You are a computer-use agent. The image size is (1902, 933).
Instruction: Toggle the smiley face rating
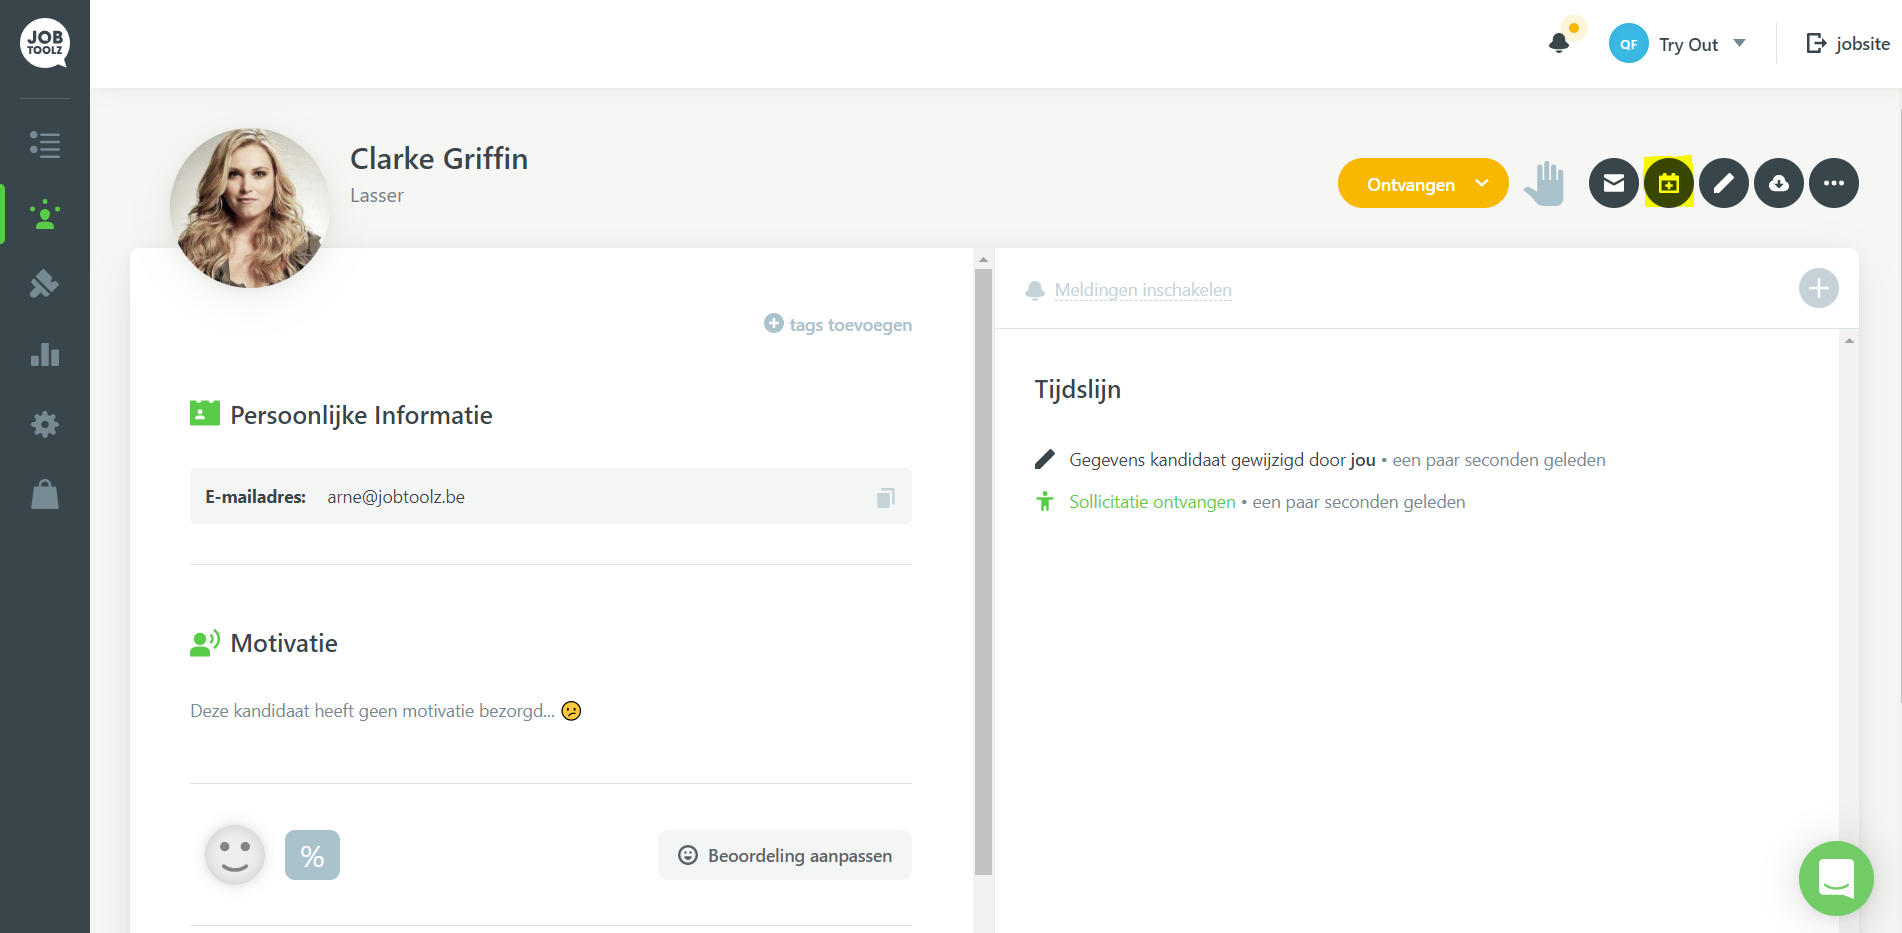click(235, 855)
